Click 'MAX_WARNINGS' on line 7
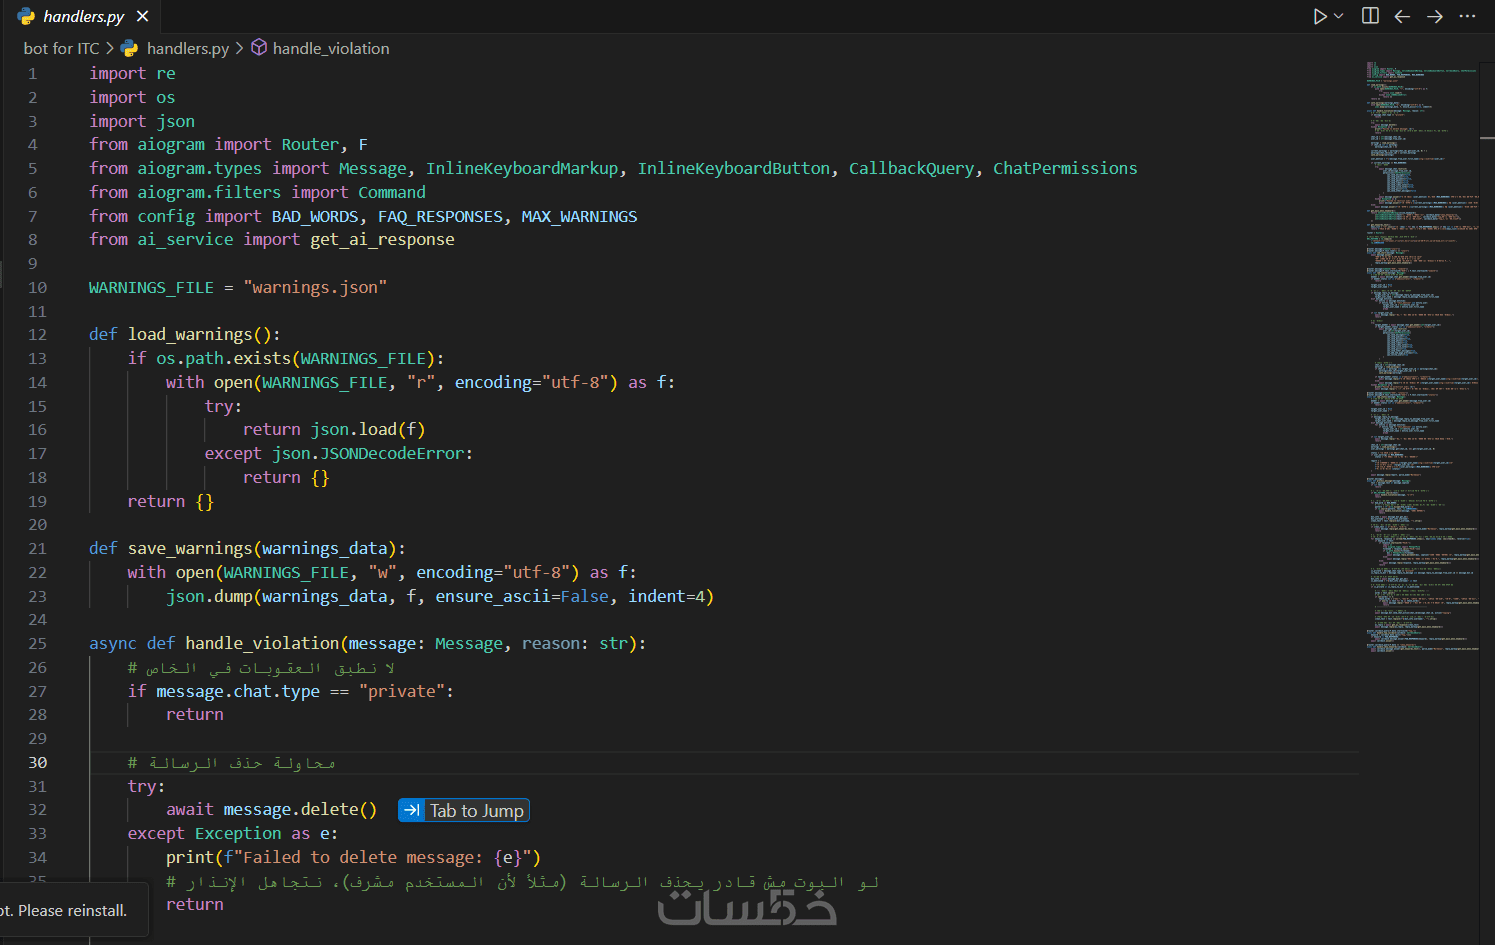The height and width of the screenshot is (945, 1495). 579,216
